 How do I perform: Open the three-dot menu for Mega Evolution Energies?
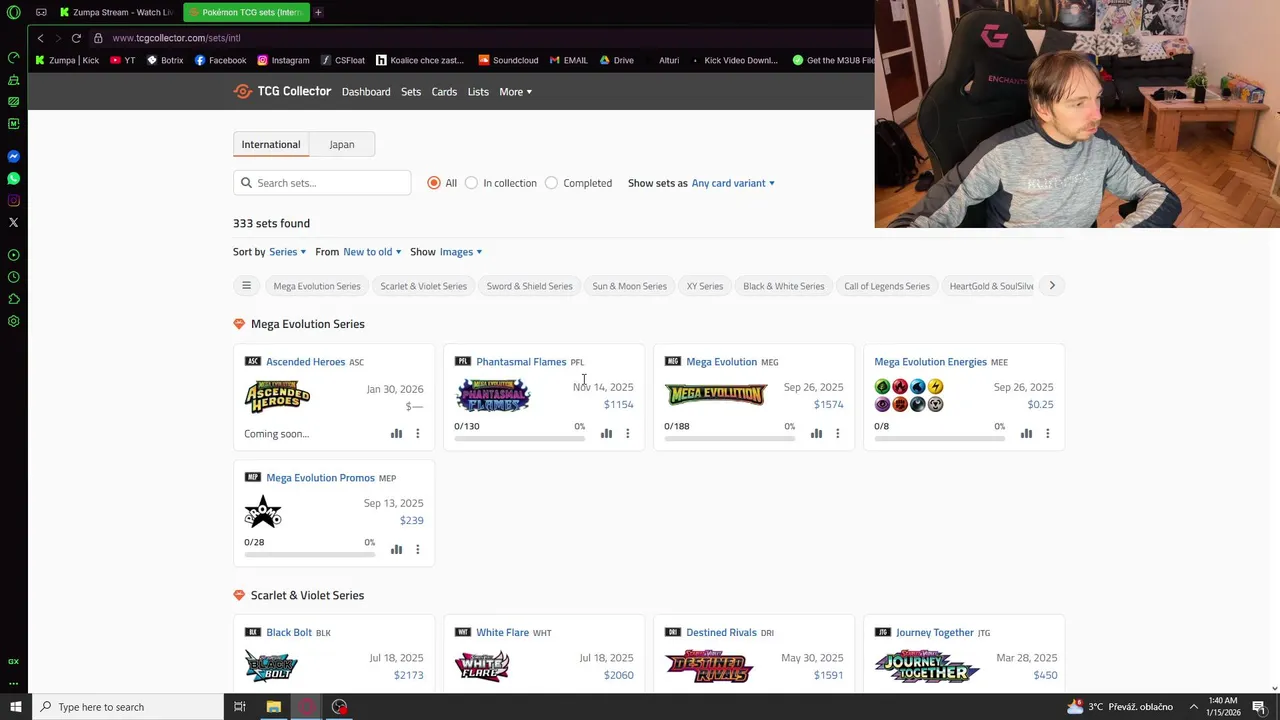[x=1048, y=434]
